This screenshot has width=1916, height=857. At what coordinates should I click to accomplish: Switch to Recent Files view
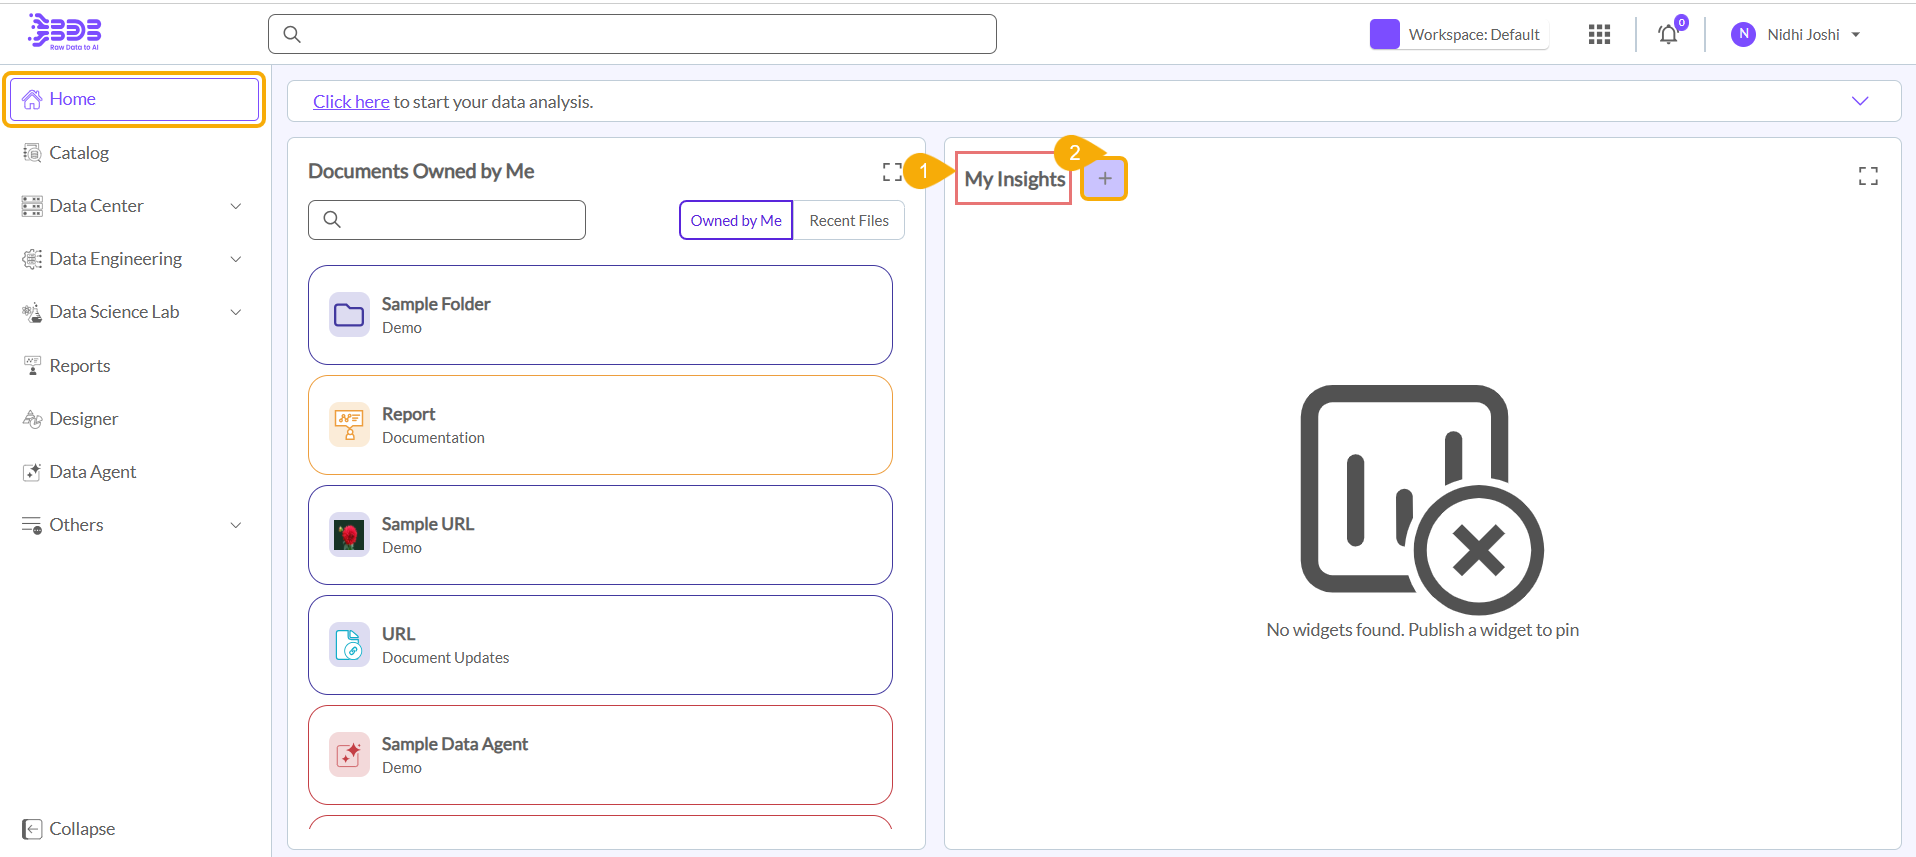[x=848, y=221]
